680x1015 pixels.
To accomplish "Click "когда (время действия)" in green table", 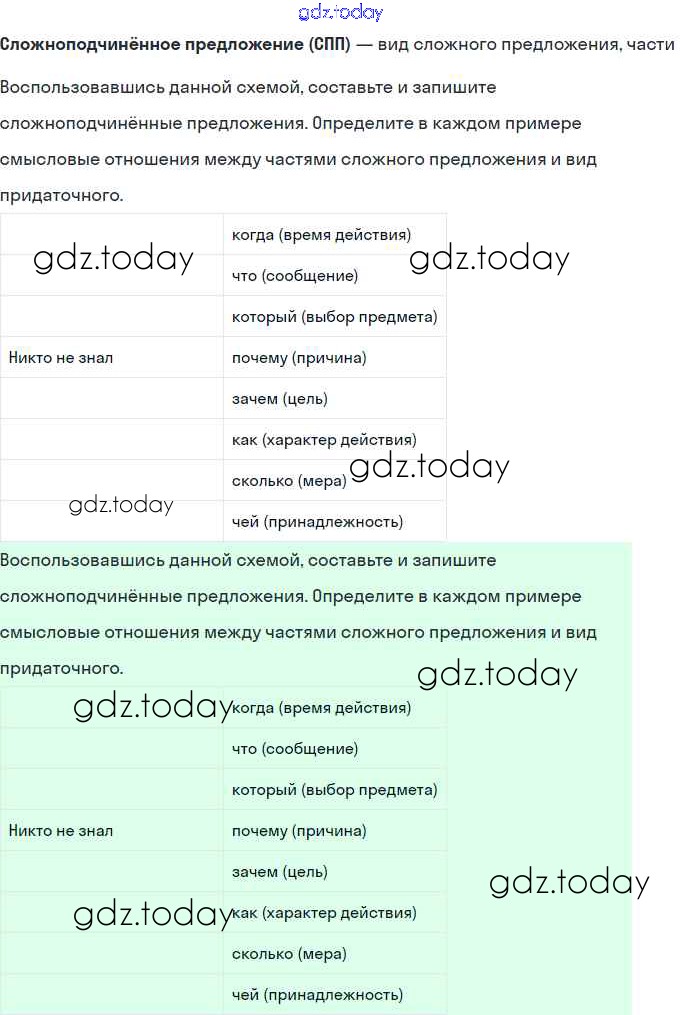I will pos(321,708).
